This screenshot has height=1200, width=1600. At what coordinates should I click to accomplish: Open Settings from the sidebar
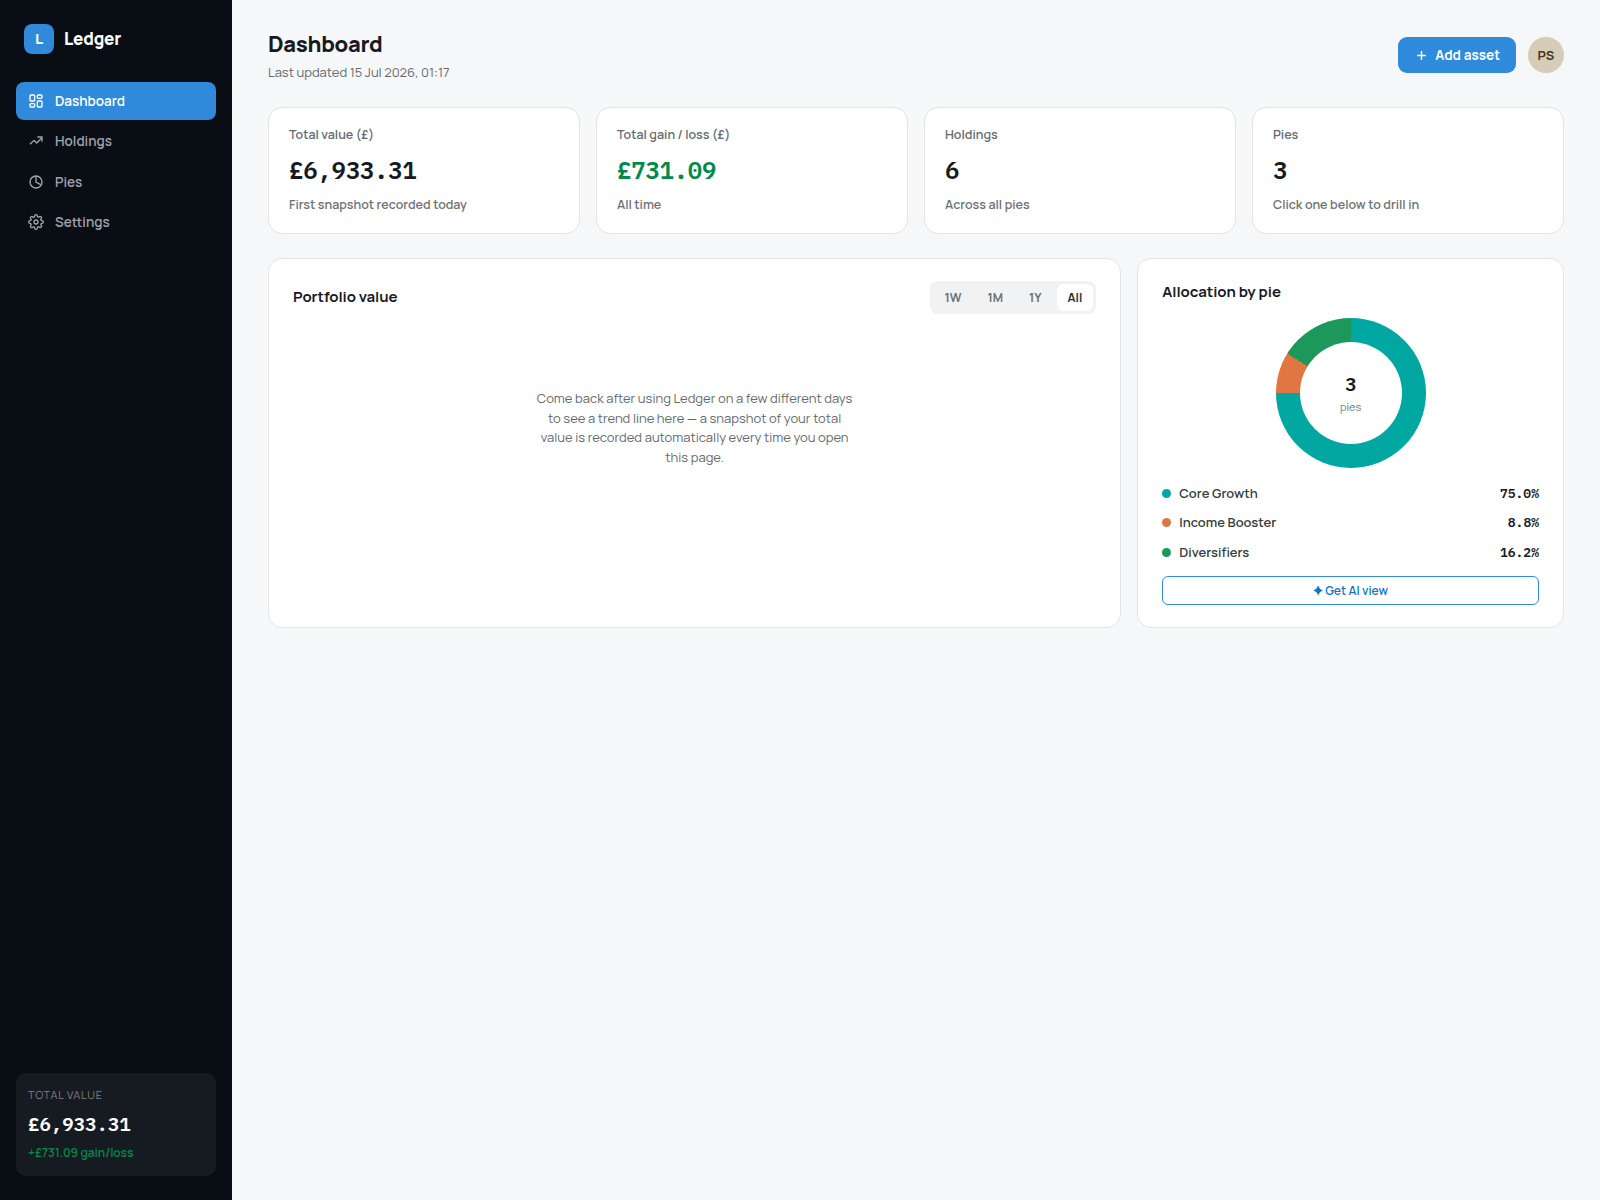pos(116,222)
